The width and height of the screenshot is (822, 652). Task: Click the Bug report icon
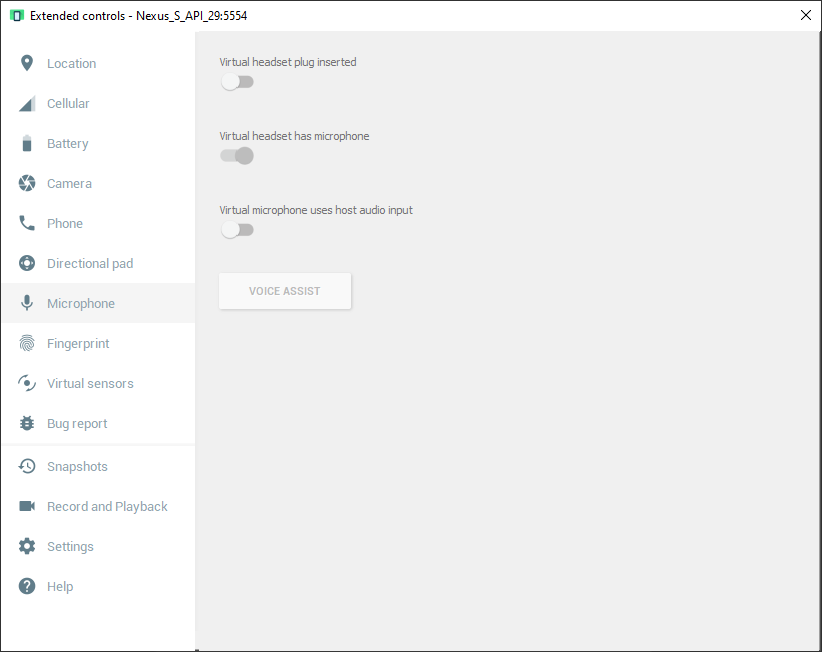pyautogui.click(x=27, y=424)
